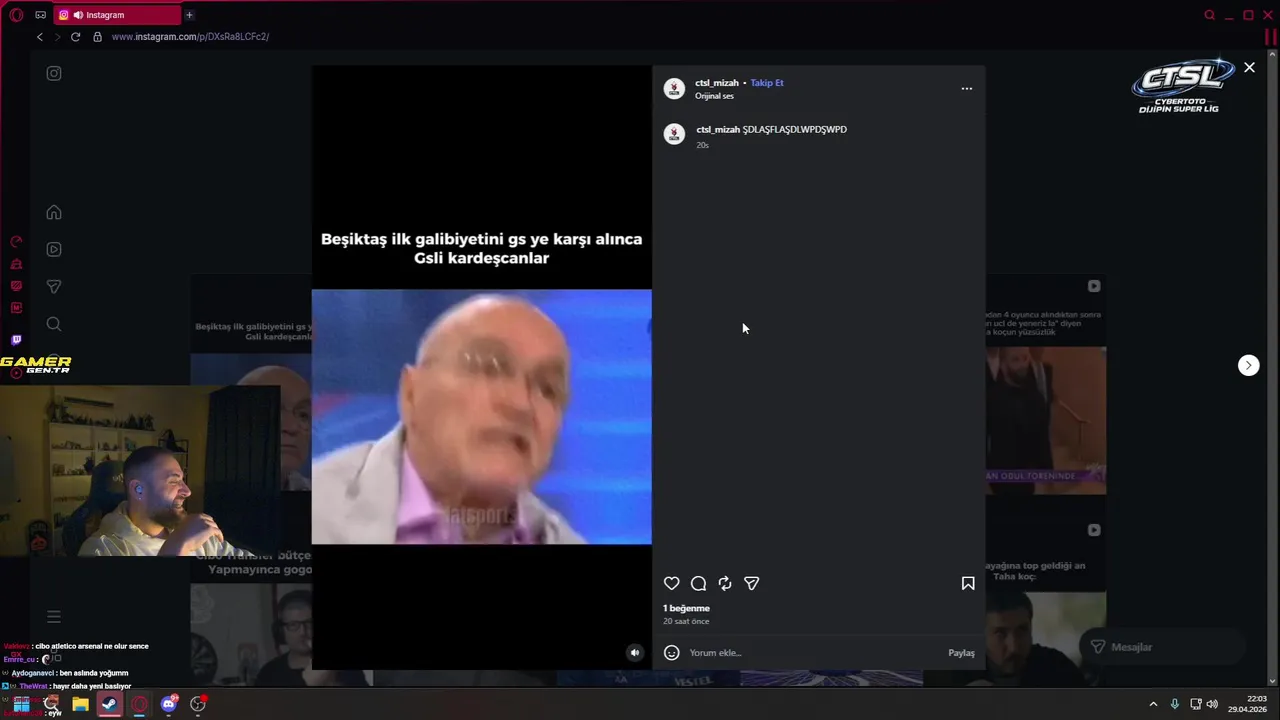Repost using the circular arrows icon
The image size is (1280, 720).
[x=725, y=584]
